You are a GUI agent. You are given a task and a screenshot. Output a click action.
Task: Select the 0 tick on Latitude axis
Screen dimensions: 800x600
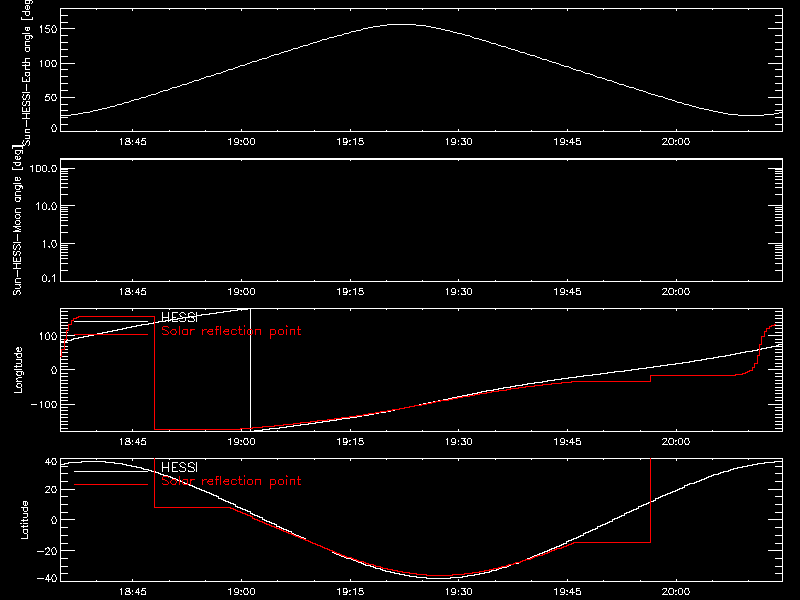[54, 520]
